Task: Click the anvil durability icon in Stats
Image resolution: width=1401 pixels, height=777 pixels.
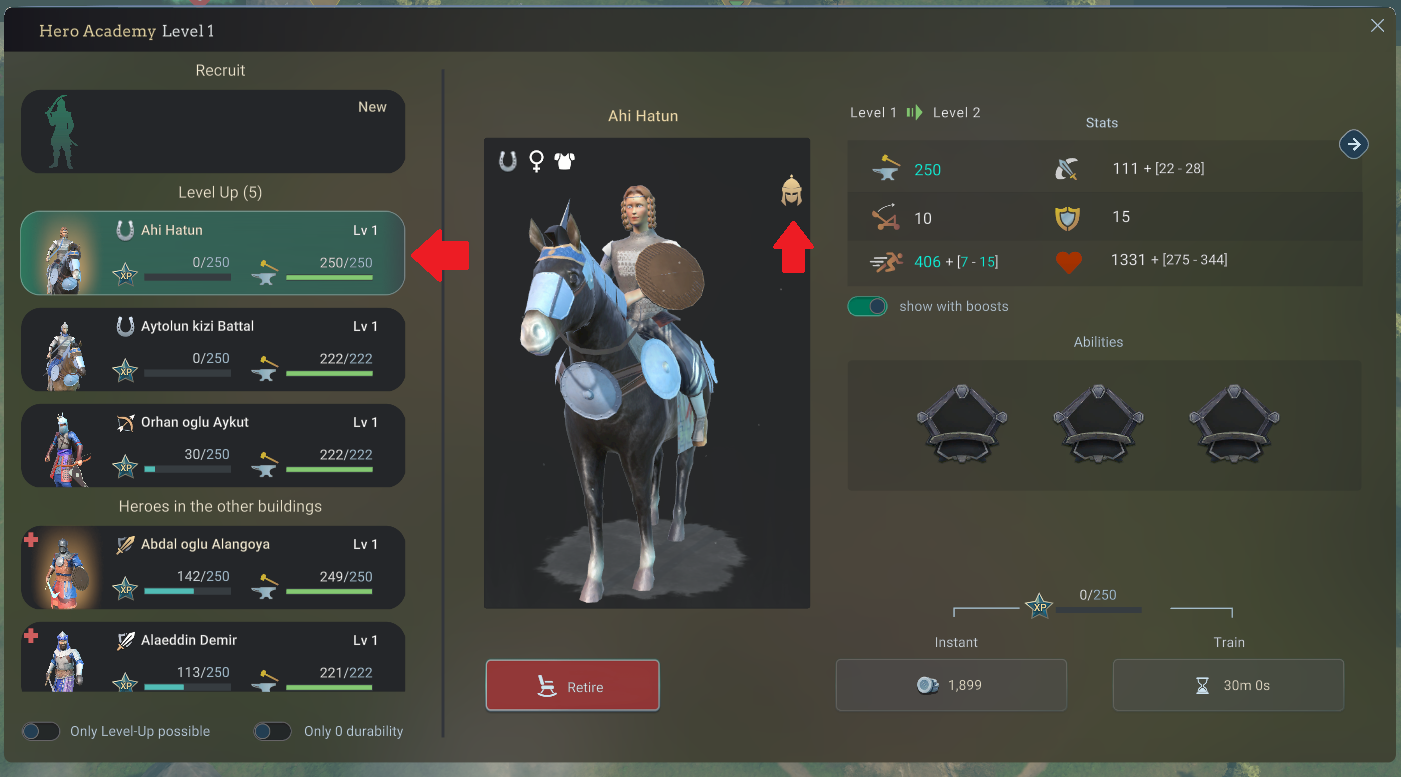Action: tap(885, 169)
